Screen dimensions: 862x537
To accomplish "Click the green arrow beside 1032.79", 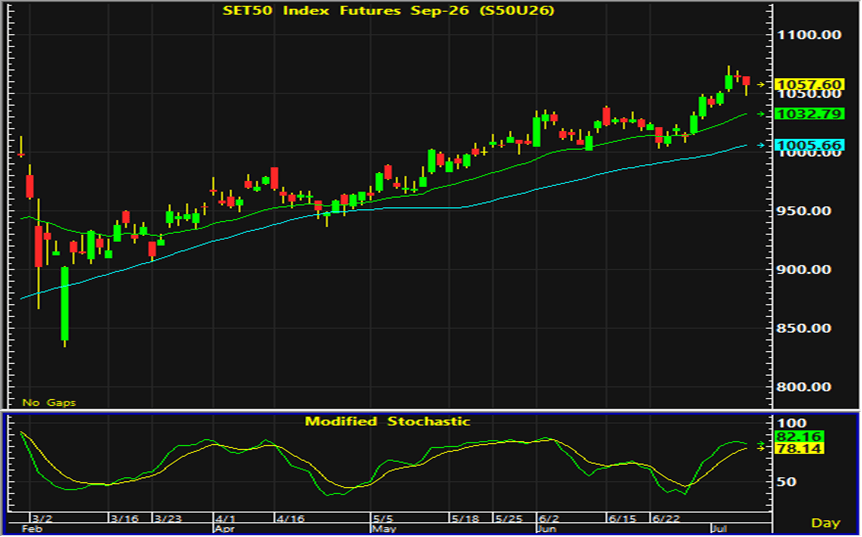I will [x=761, y=114].
